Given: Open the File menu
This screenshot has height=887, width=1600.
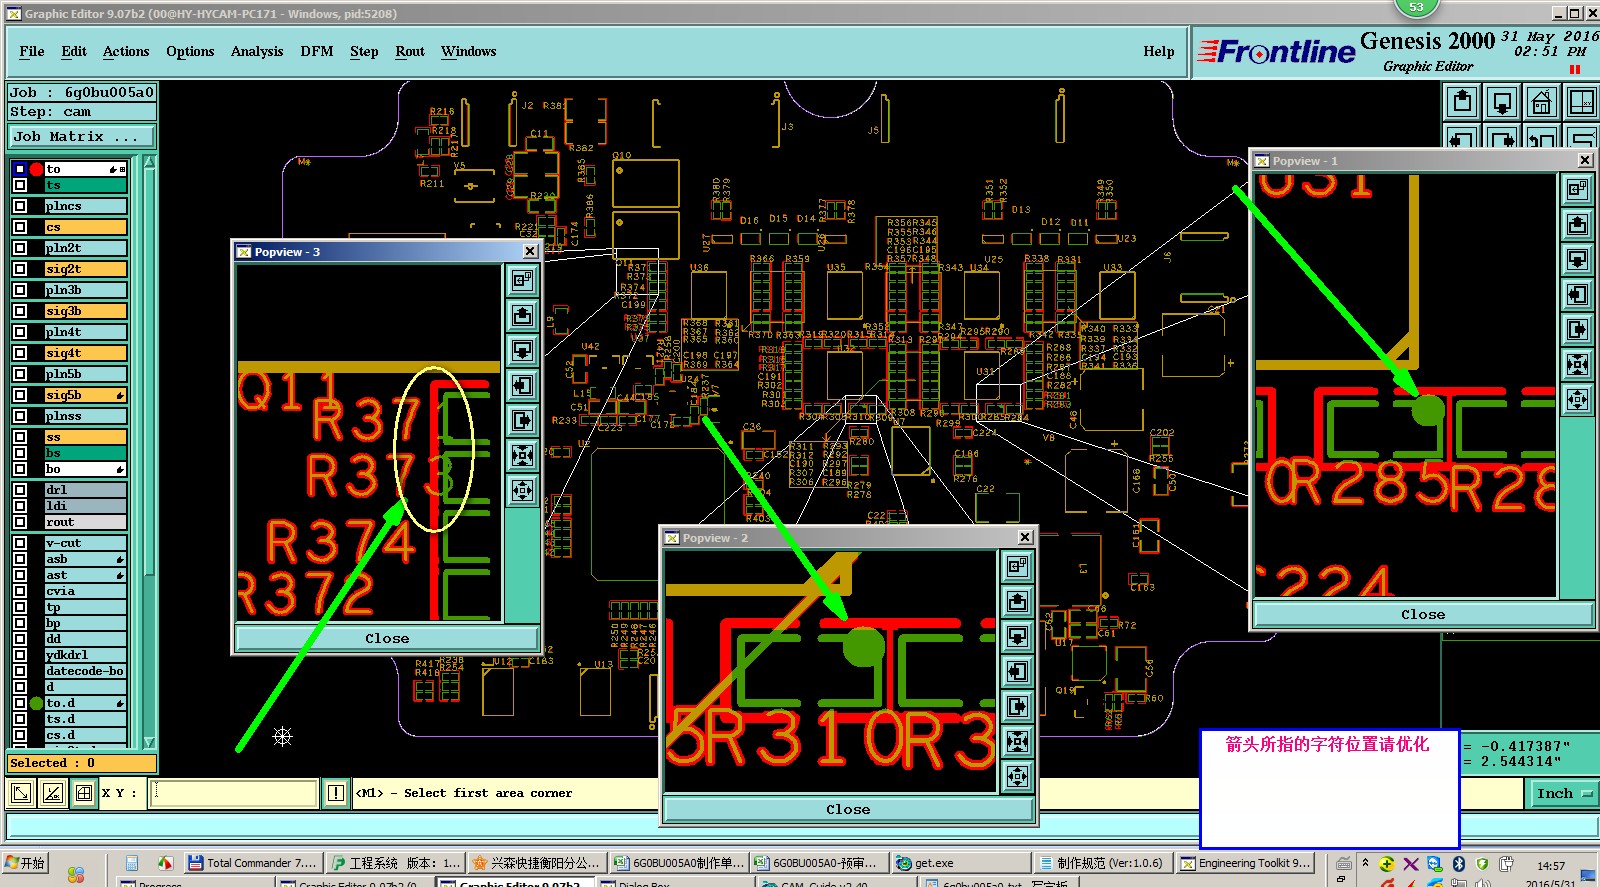Looking at the screenshot, I should point(32,52).
